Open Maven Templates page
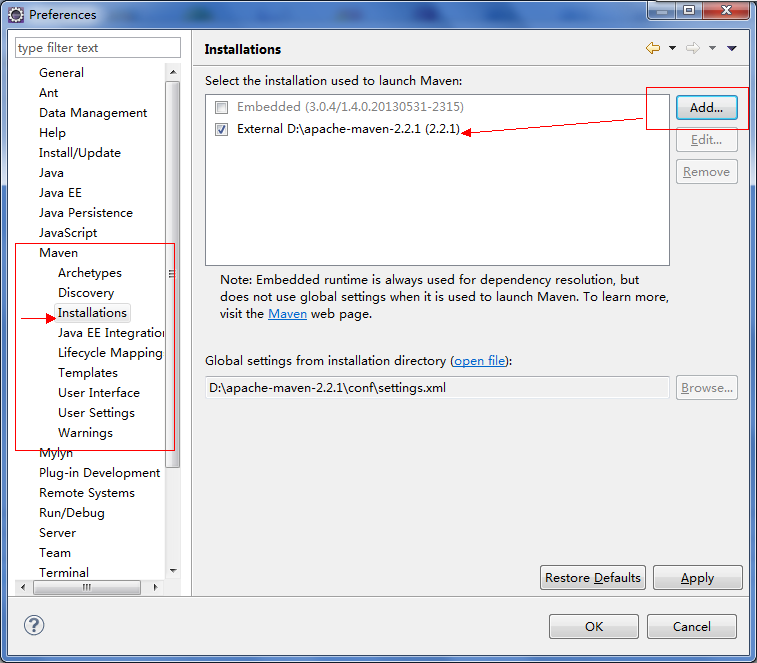This screenshot has width=757, height=663. 88,373
